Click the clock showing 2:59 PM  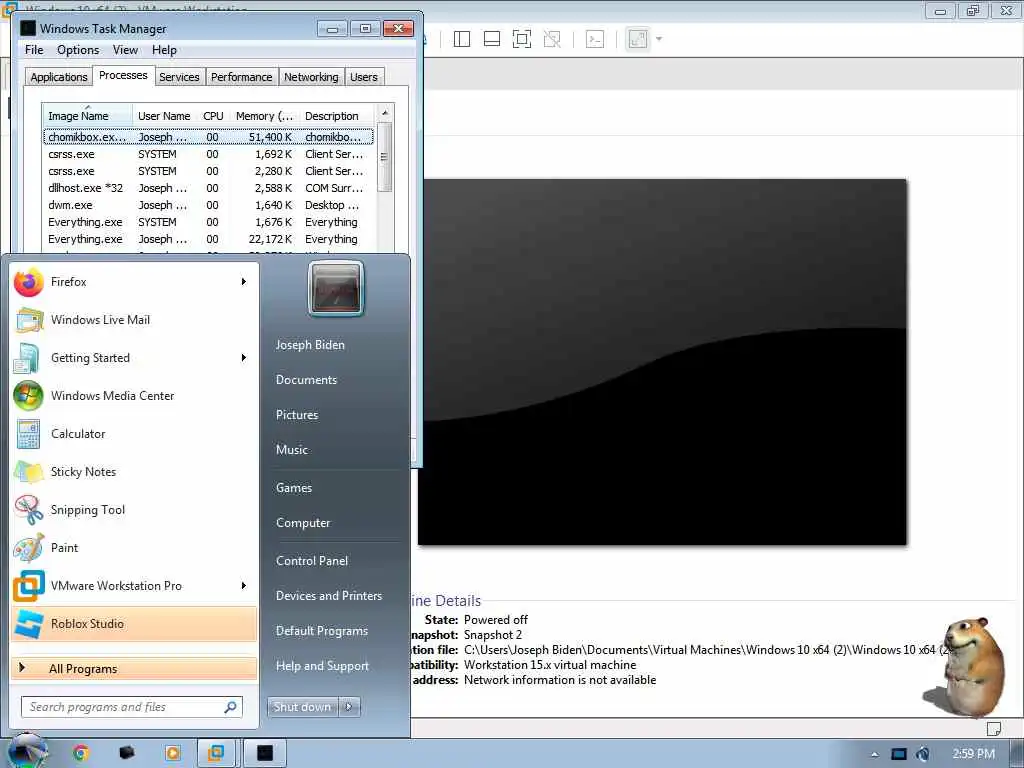pyautogui.click(x=973, y=754)
